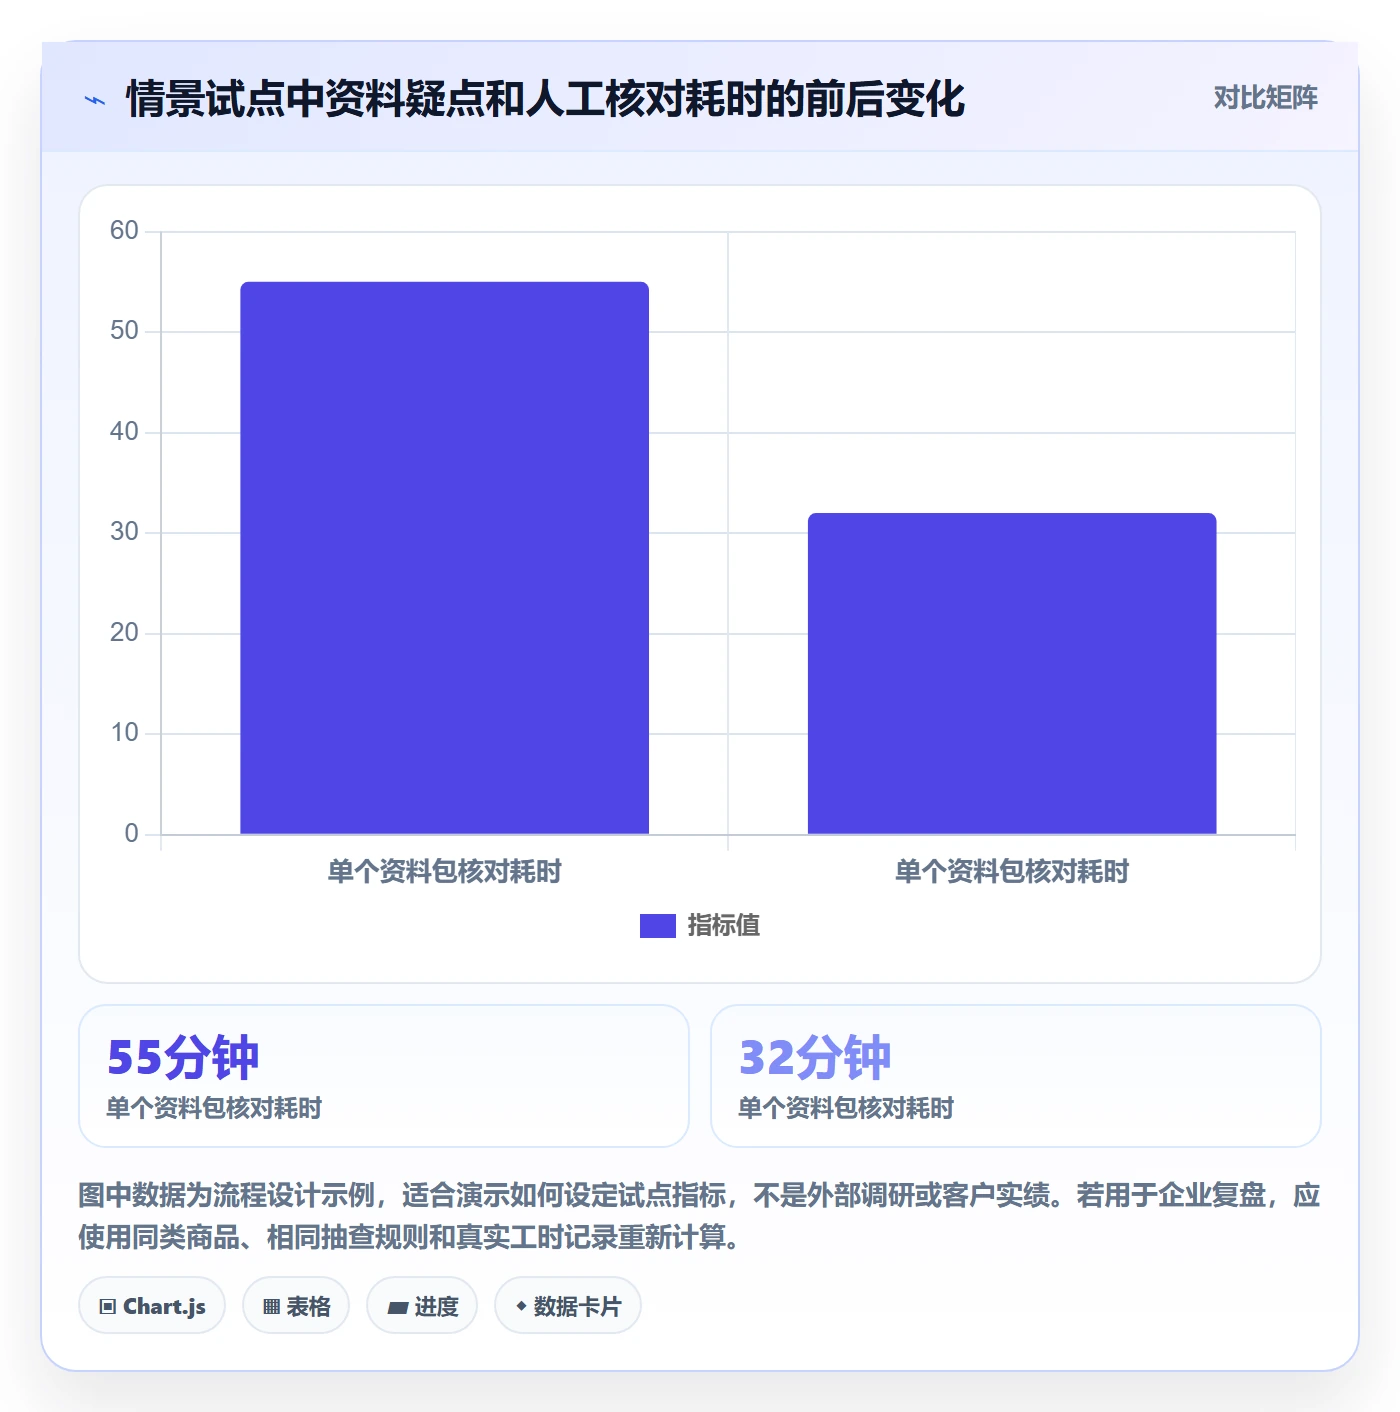
Task: Click the y-axis value 10
Action: point(124,733)
